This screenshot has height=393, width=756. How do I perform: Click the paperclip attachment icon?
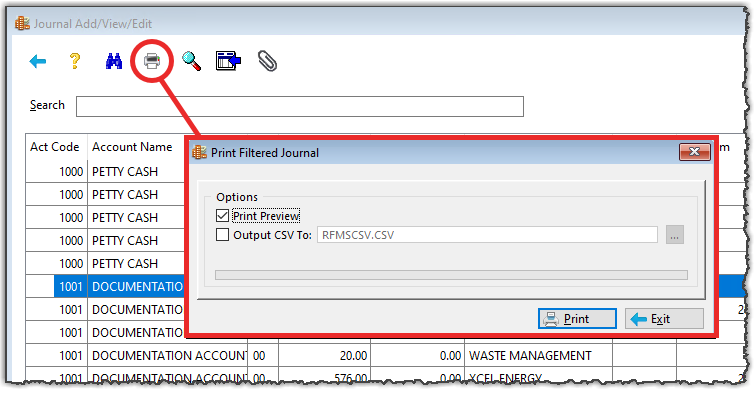pyautogui.click(x=267, y=61)
